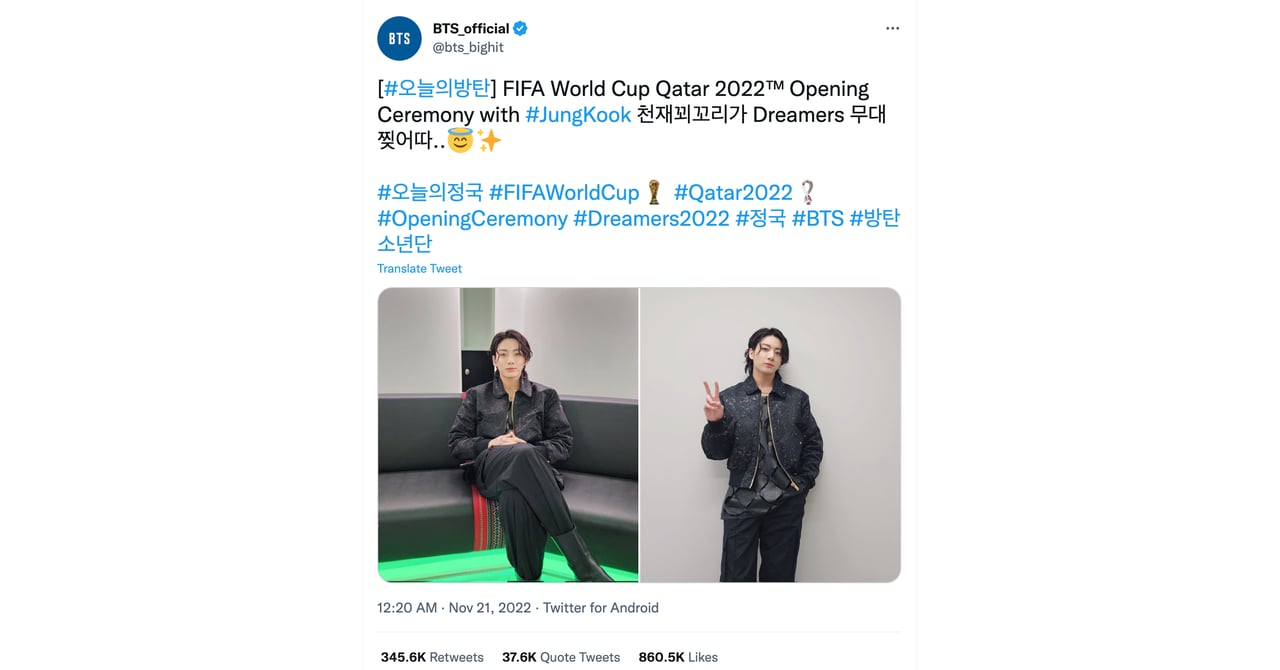Click the Translate Tweet link
Image resolution: width=1280 pixels, height=670 pixels.
pyautogui.click(x=419, y=268)
